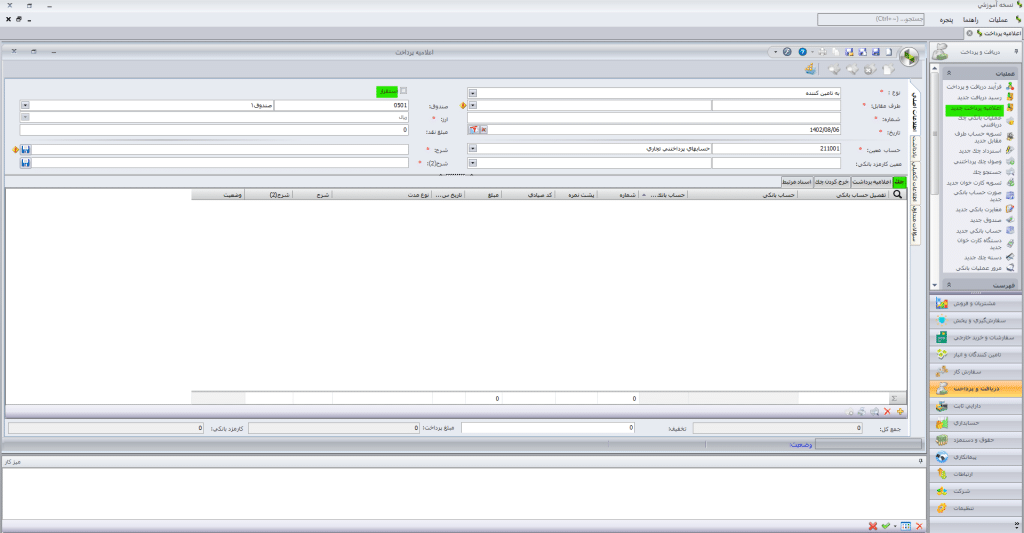This screenshot has width=1024, height=533.
Task: Open the 'عملیات' menu in menu bar
Action: coord(998,20)
